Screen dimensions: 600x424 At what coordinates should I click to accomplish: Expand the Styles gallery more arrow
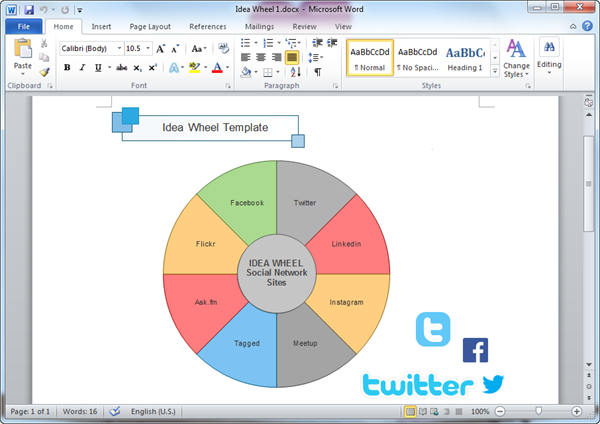pyautogui.click(x=495, y=71)
